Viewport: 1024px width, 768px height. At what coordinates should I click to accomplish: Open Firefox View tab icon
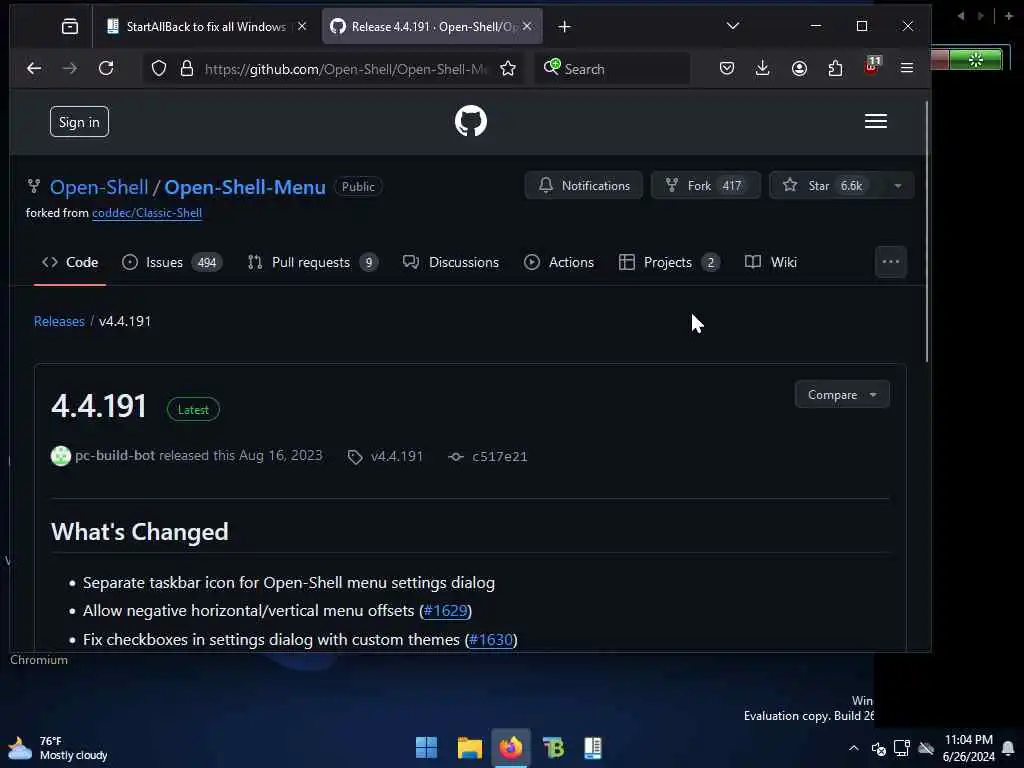point(70,26)
